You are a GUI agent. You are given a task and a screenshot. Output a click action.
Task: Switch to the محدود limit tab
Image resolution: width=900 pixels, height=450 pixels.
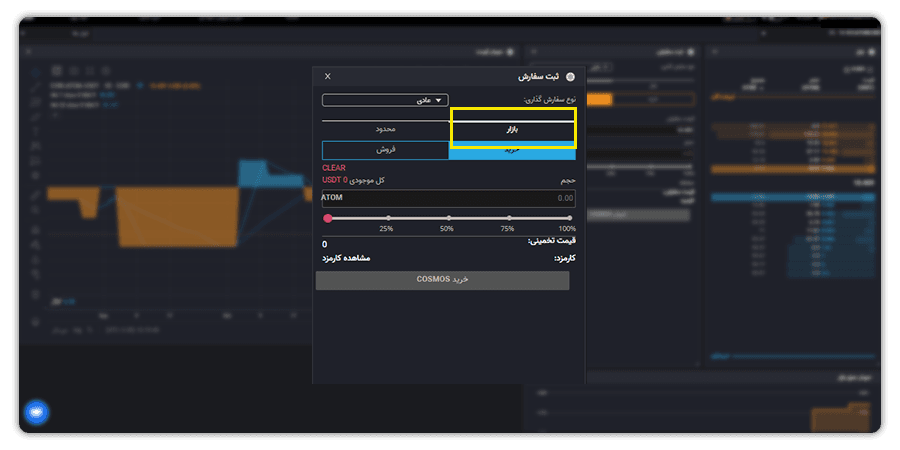tap(385, 129)
